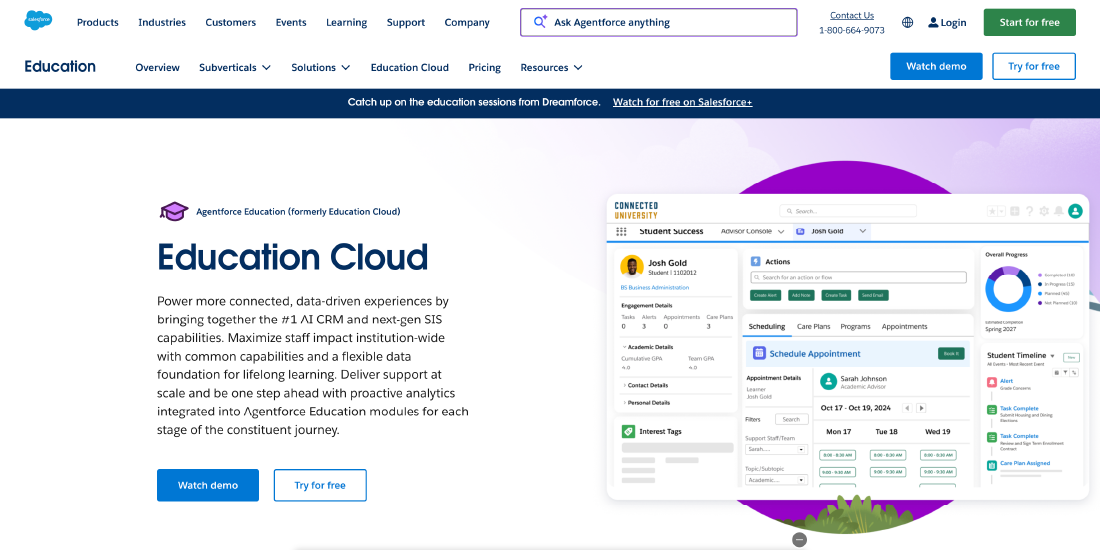Click the Login person icon
The width and height of the screenshot is (1100, 550).
(x=933, y=22)
